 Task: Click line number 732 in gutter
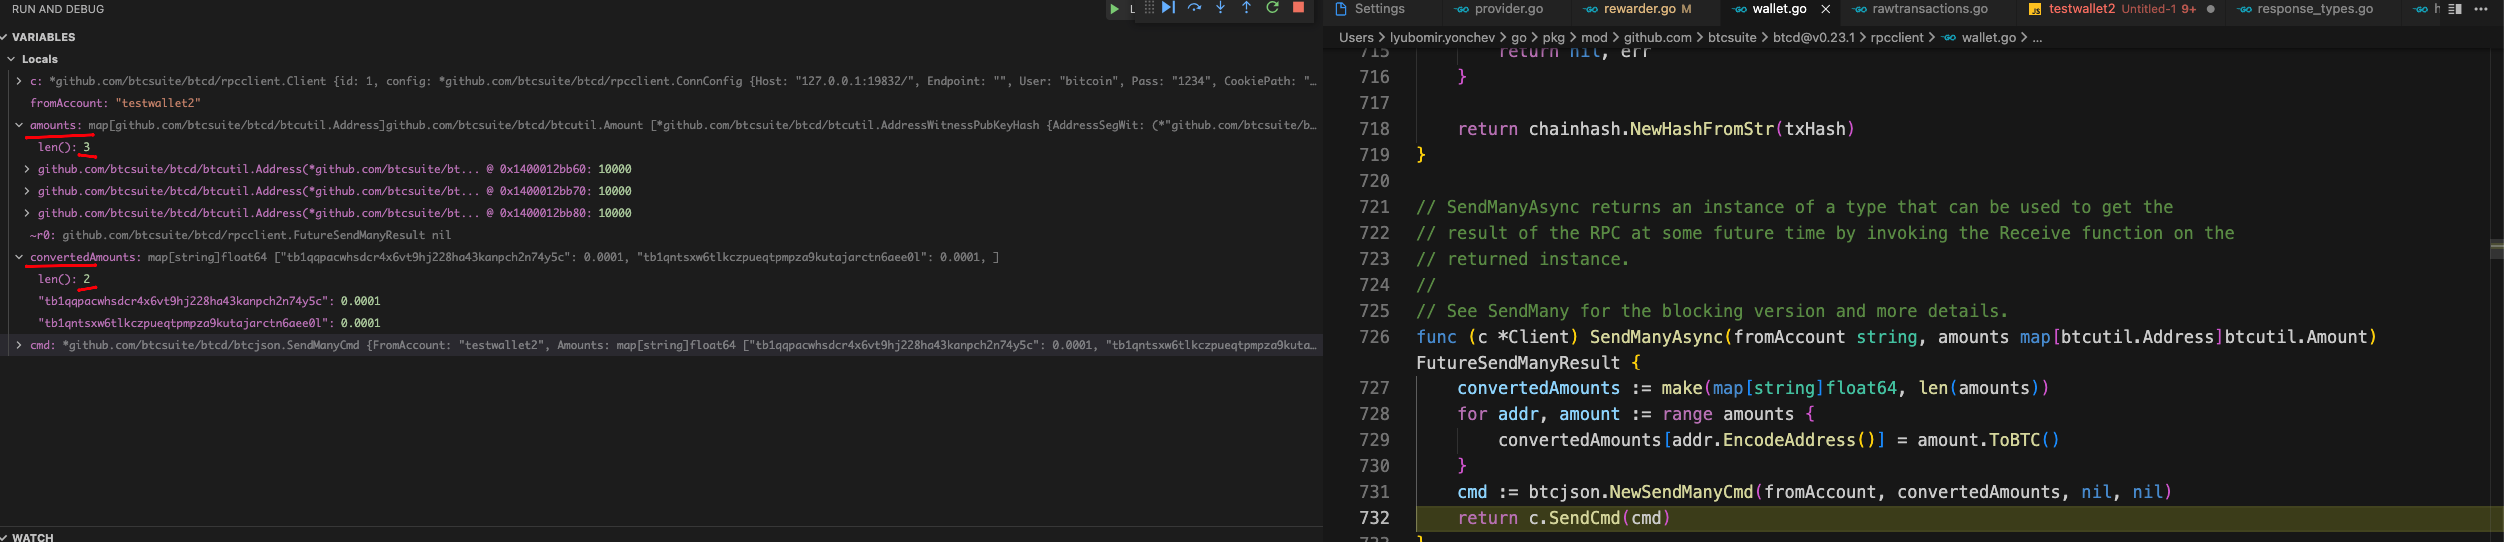pos(1374,518)
